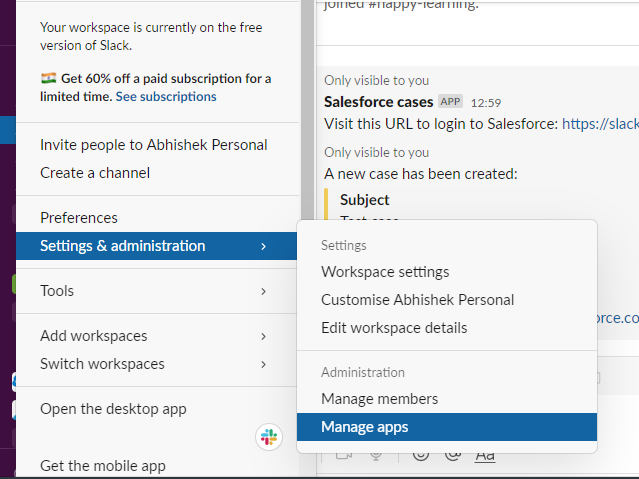
Task: Expand the Switch workspaces chevron
Action: 264,364
